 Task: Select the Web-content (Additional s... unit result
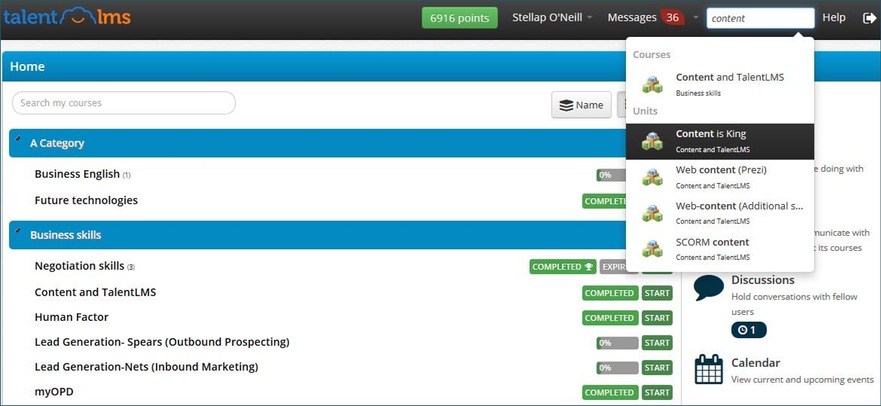click(720, 213)
